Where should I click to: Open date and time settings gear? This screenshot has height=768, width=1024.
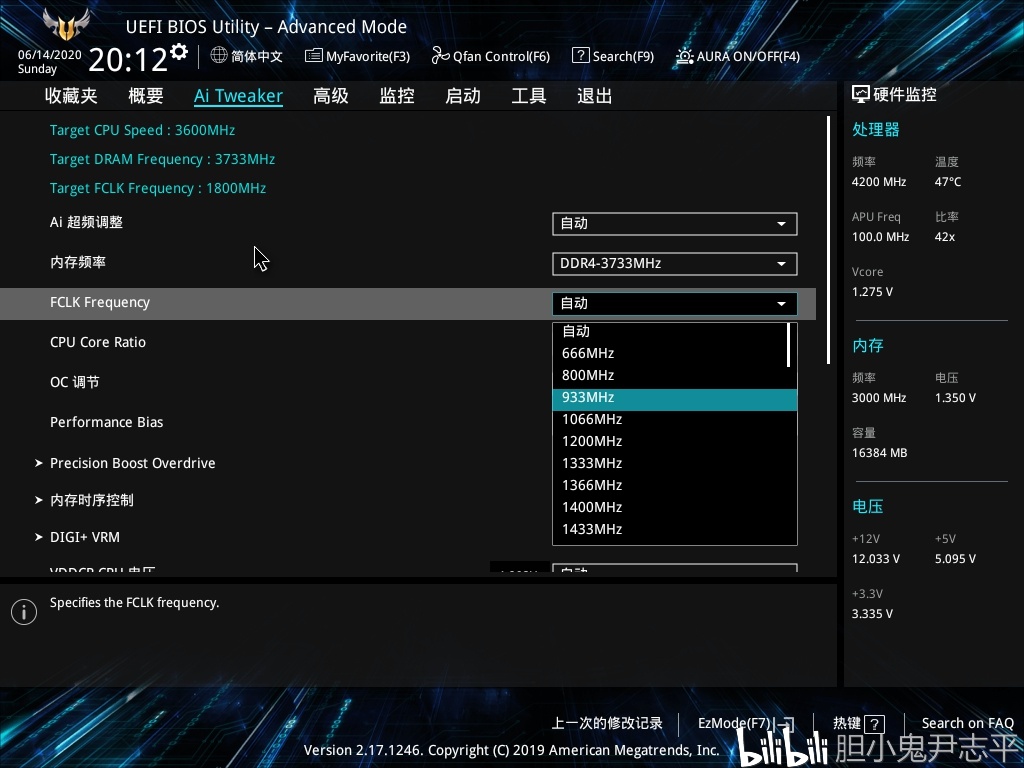[179, 52]
